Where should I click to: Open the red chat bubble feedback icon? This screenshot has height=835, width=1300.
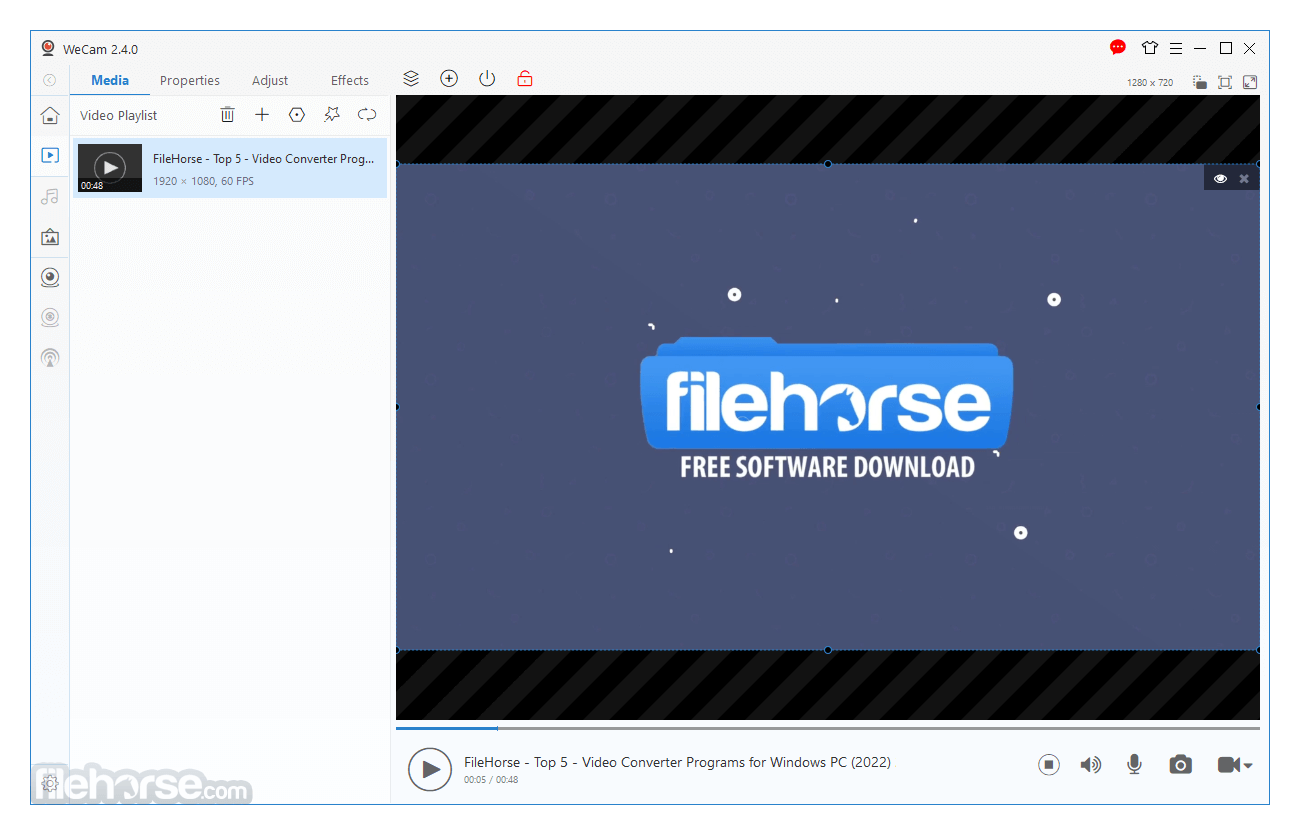click(1118, 47)
